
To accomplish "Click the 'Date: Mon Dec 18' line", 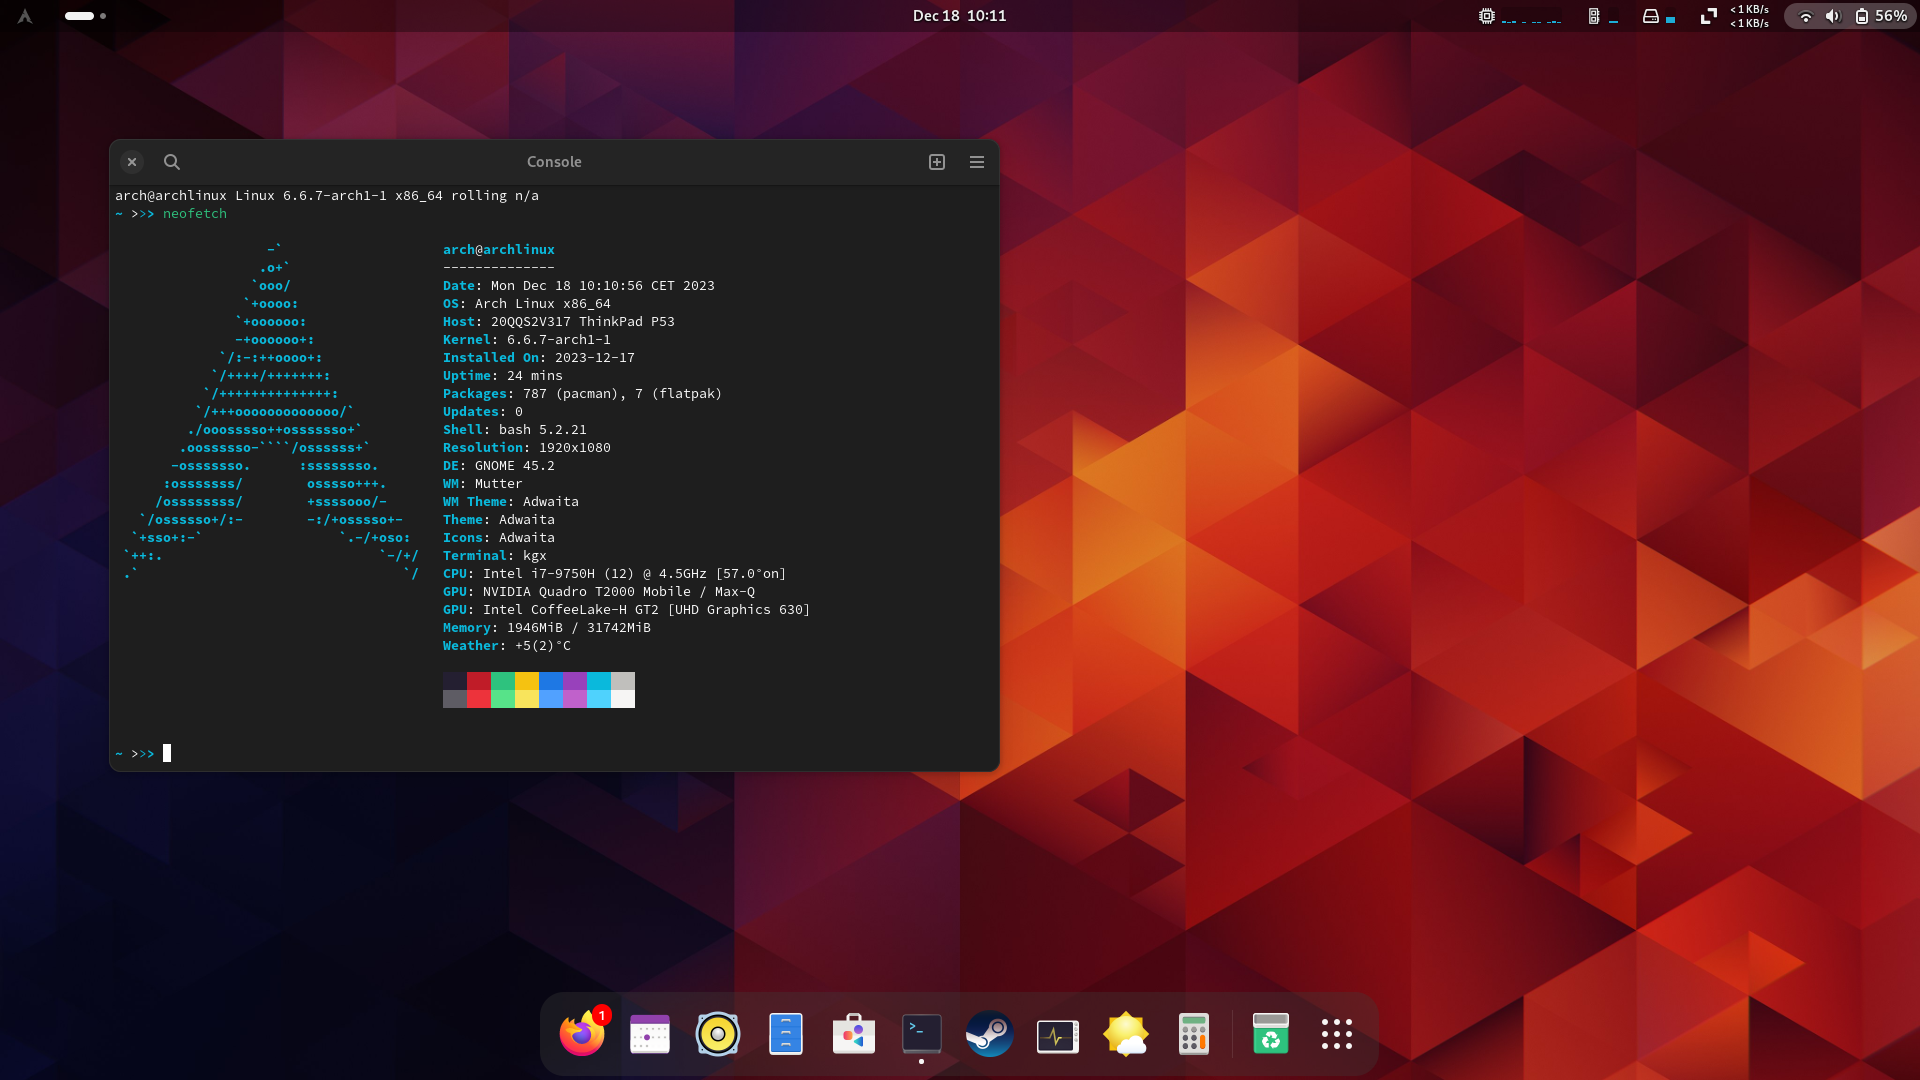I will [579, 286].
